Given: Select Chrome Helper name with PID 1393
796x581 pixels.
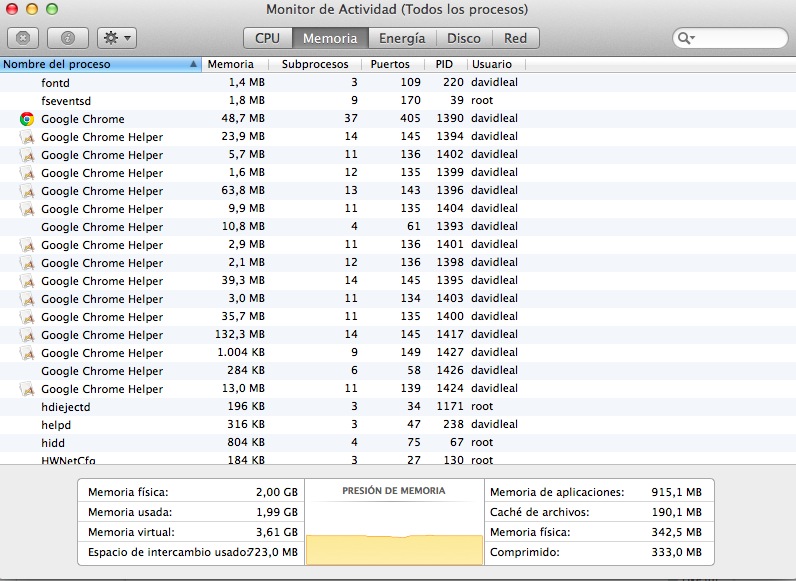Looking at the screenshot, I should 102,227.
